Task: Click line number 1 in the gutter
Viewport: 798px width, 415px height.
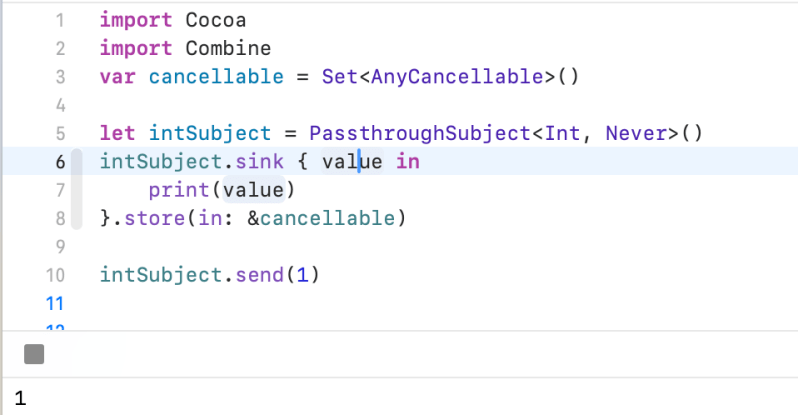Action: click(60, 20)
